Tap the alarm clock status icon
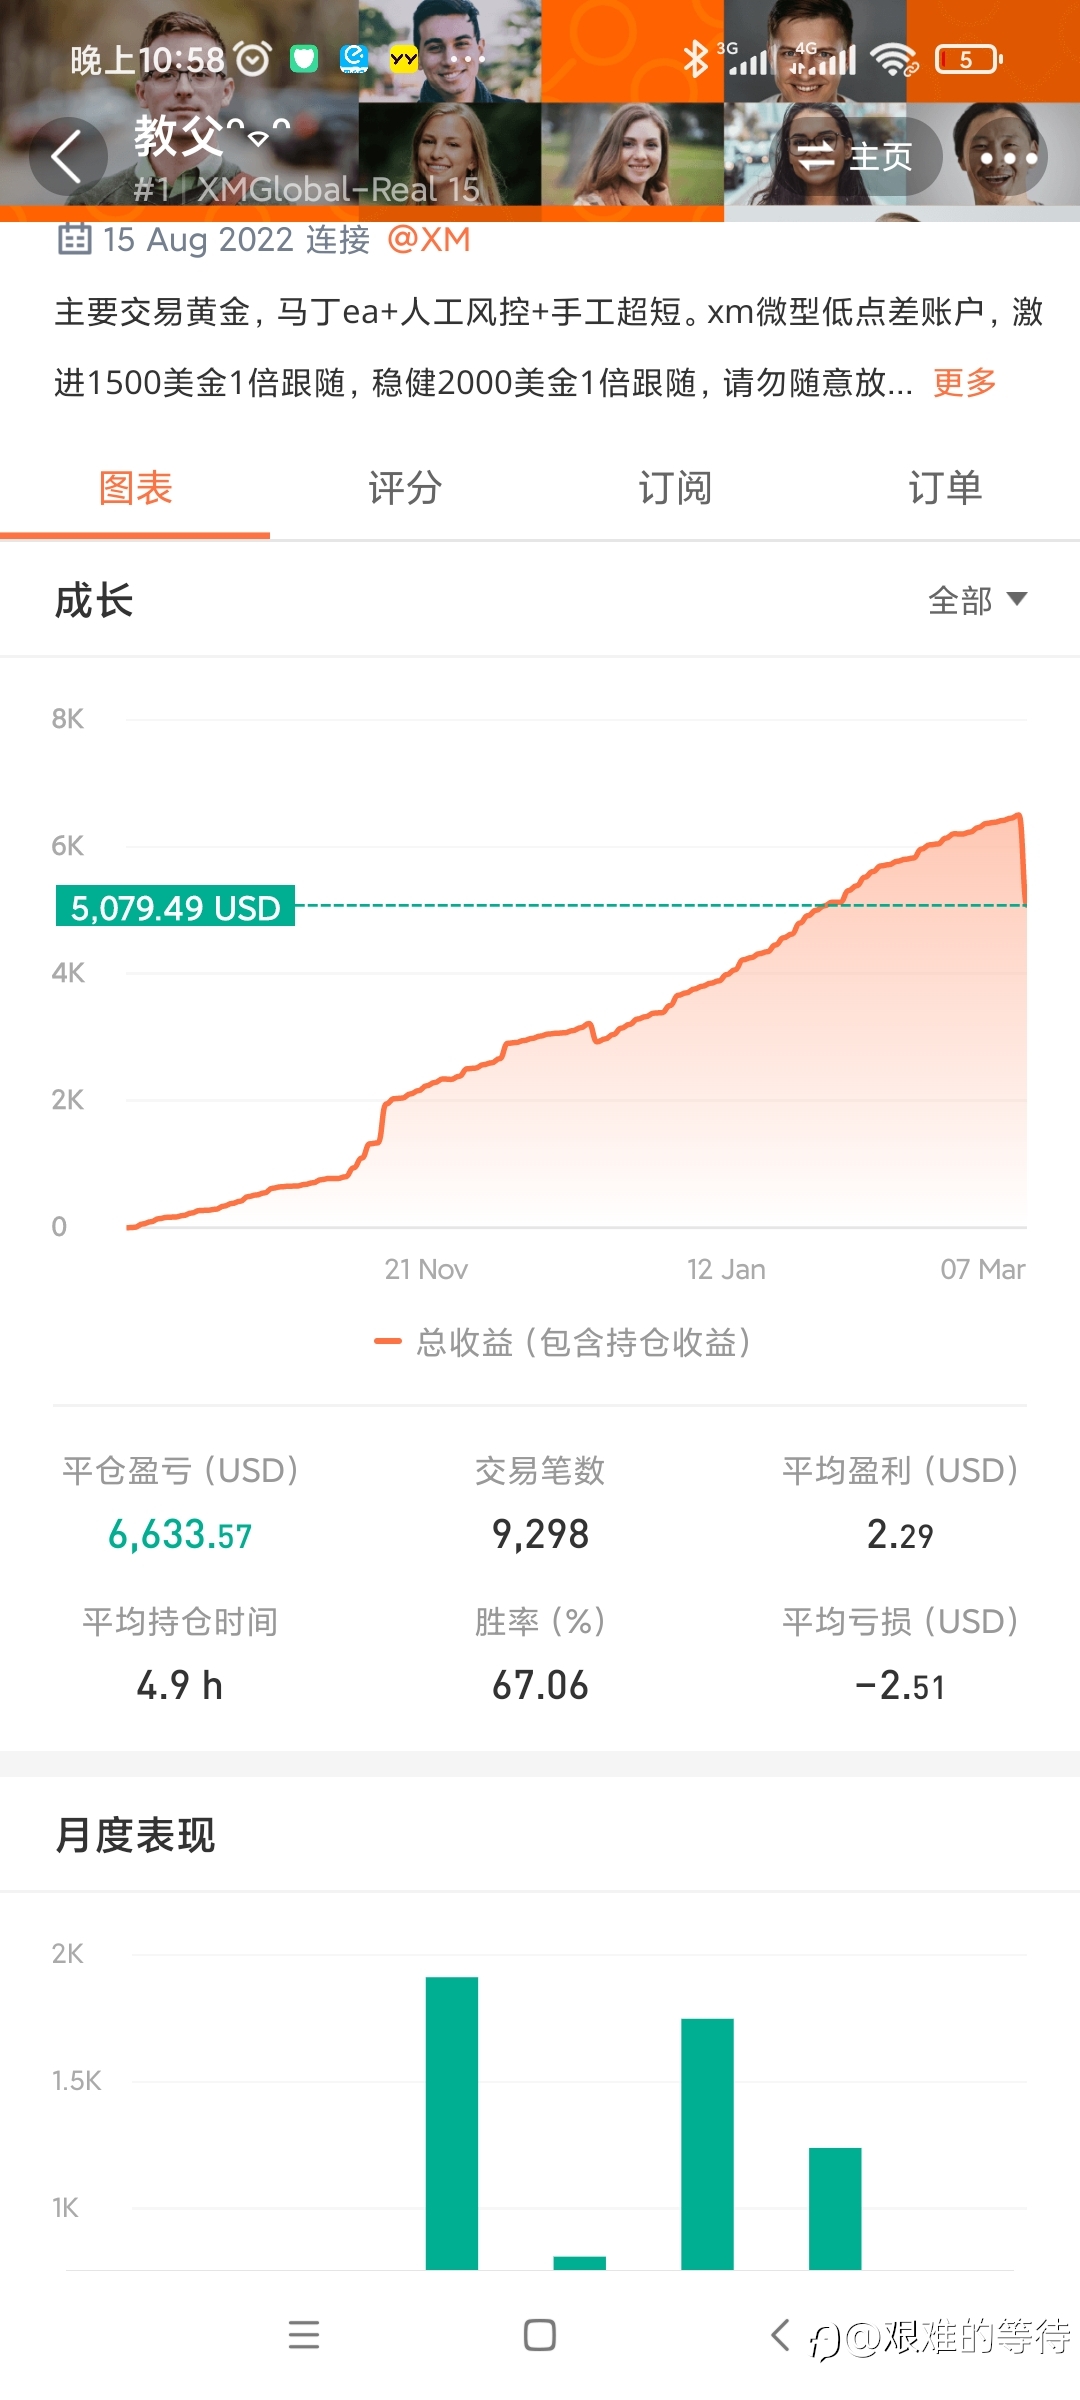 click(x=253, y=60)
